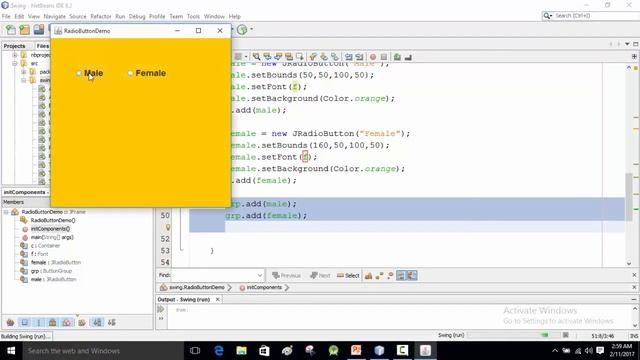
Task: Click the Sort by Name icon at far right of Members toolbar
Action: tap(111, 322)
